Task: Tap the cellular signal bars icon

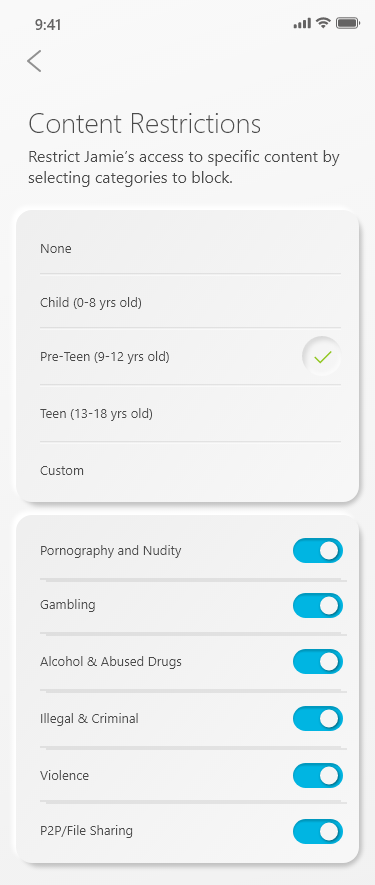Action: [x=302, y=23]
